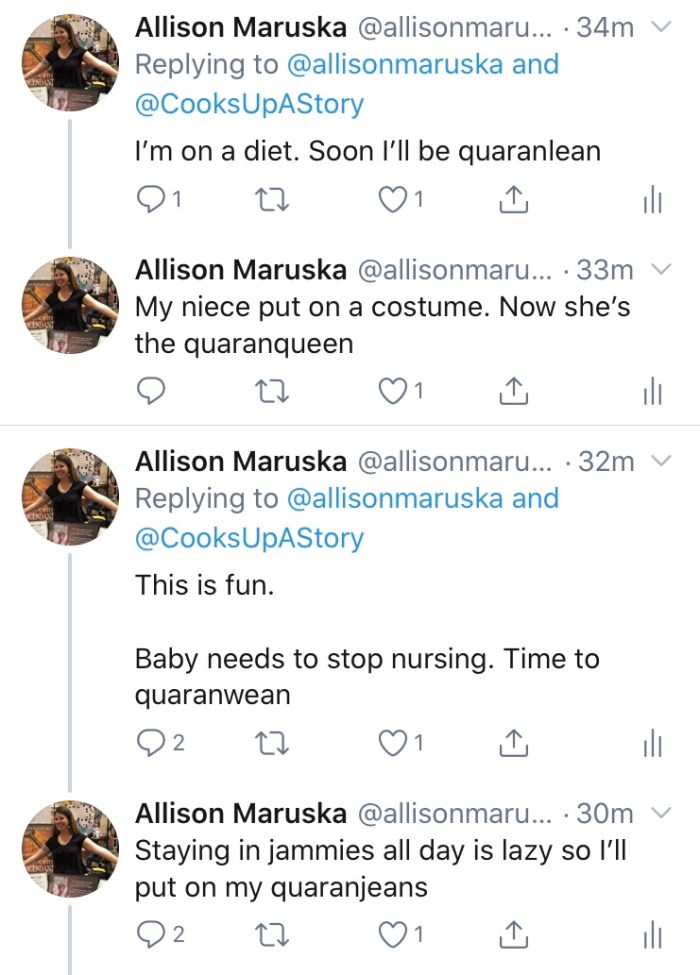Image resolution: width=700 pixels, height=975 pixels.
Task: Share the quaranlean tweet
Action: [x=512, y=200]
